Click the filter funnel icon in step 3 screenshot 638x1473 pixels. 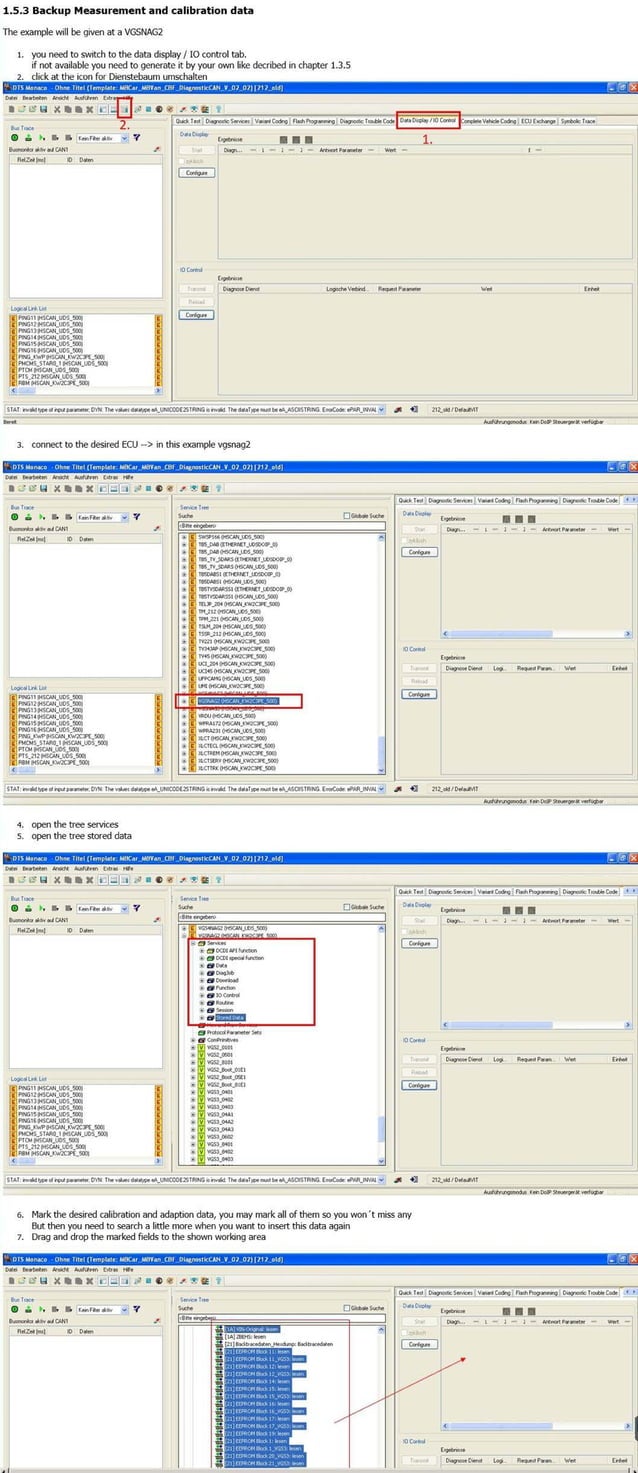coord(137,517)
